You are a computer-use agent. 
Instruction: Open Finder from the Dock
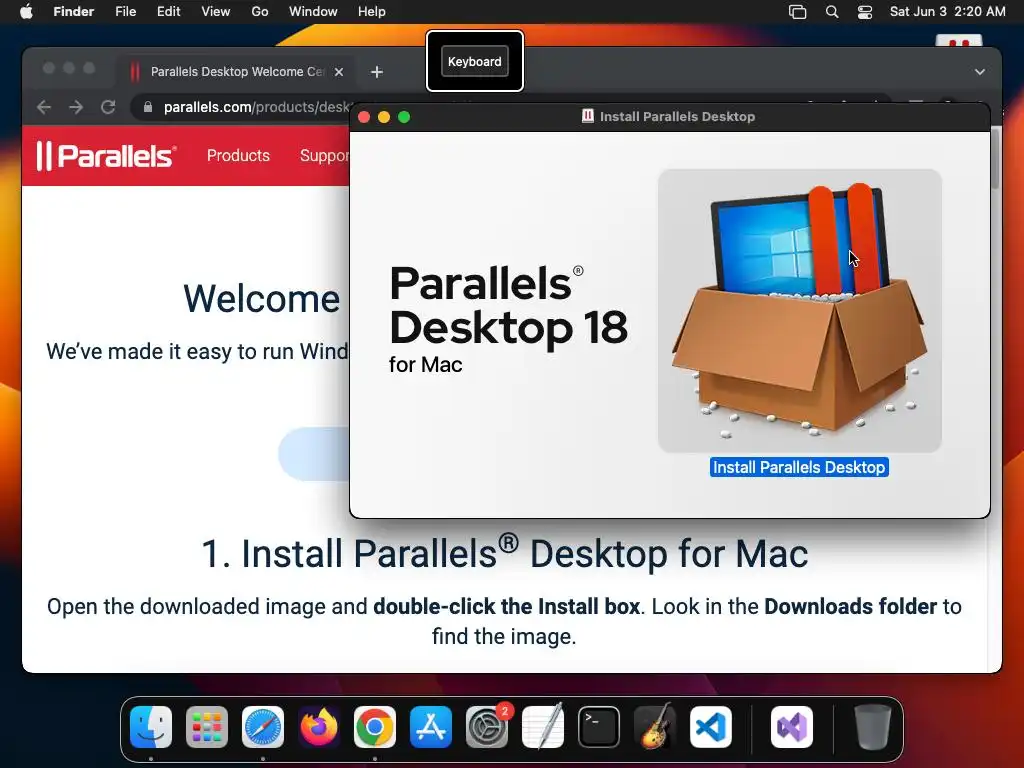(151, 727)
